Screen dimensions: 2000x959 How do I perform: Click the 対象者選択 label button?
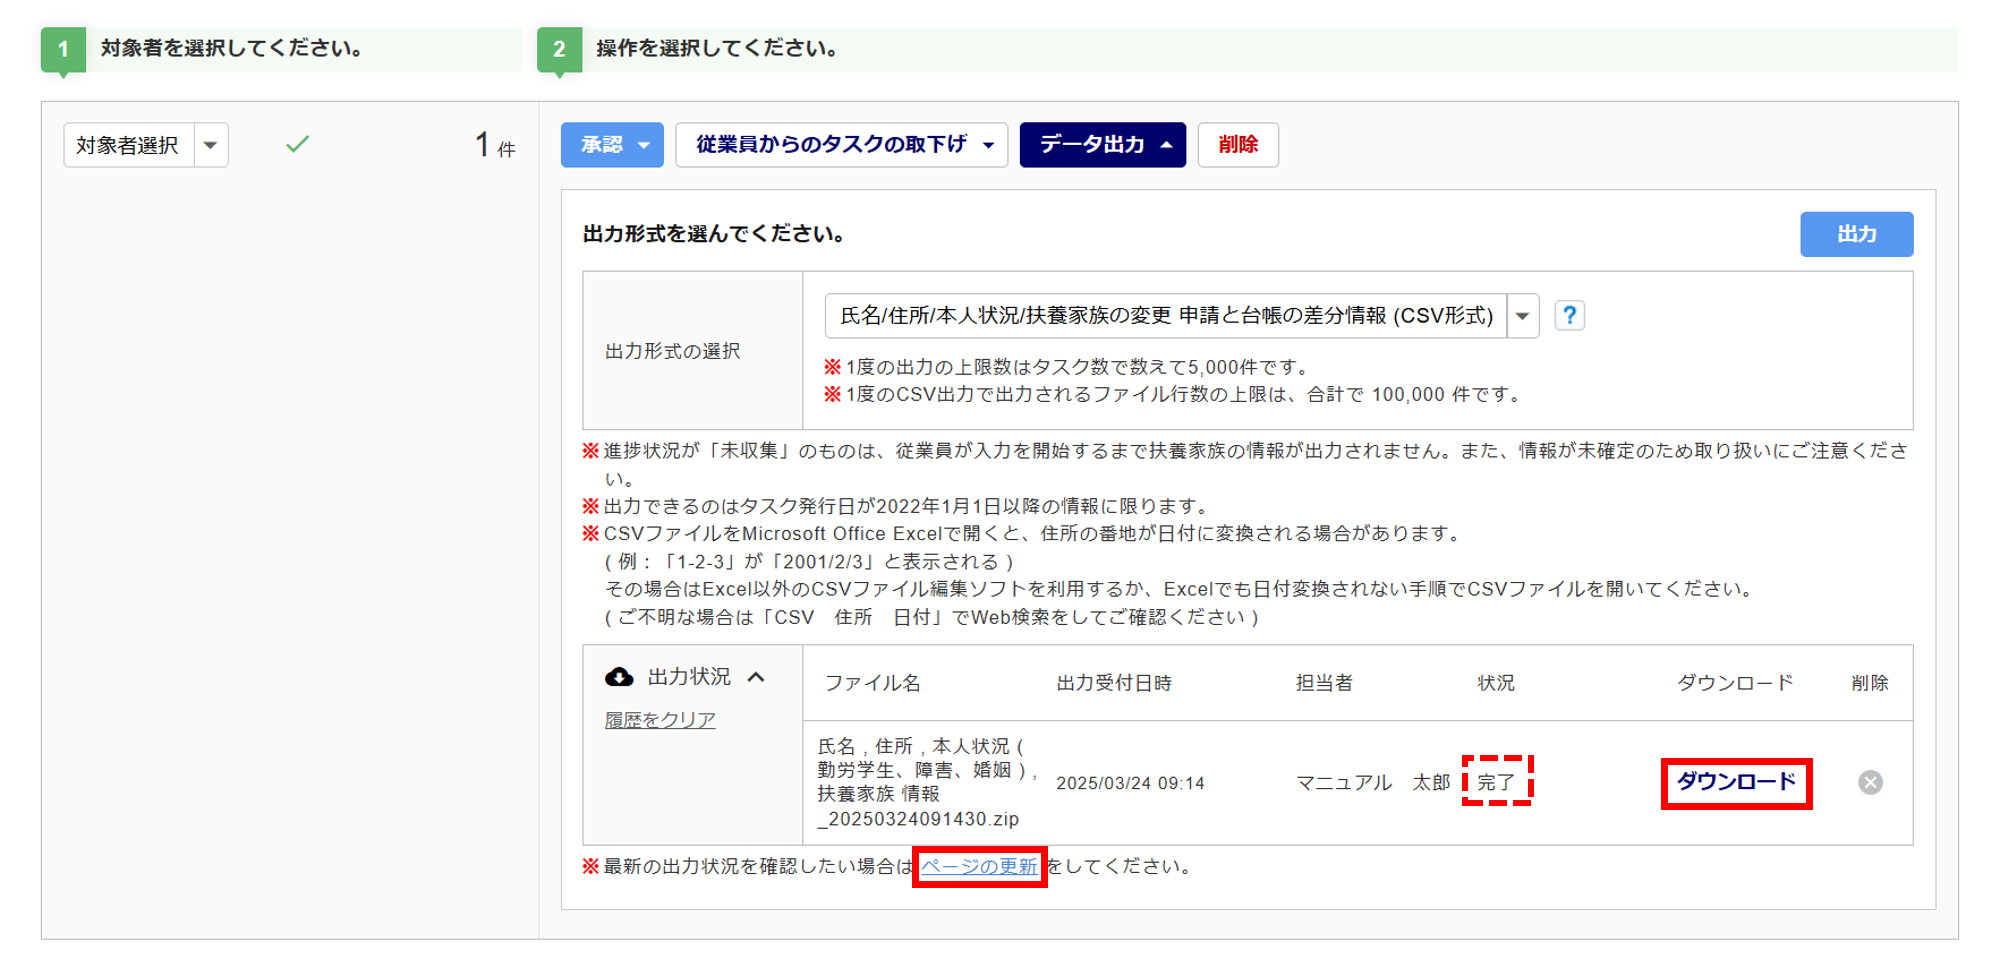[128, 145]
